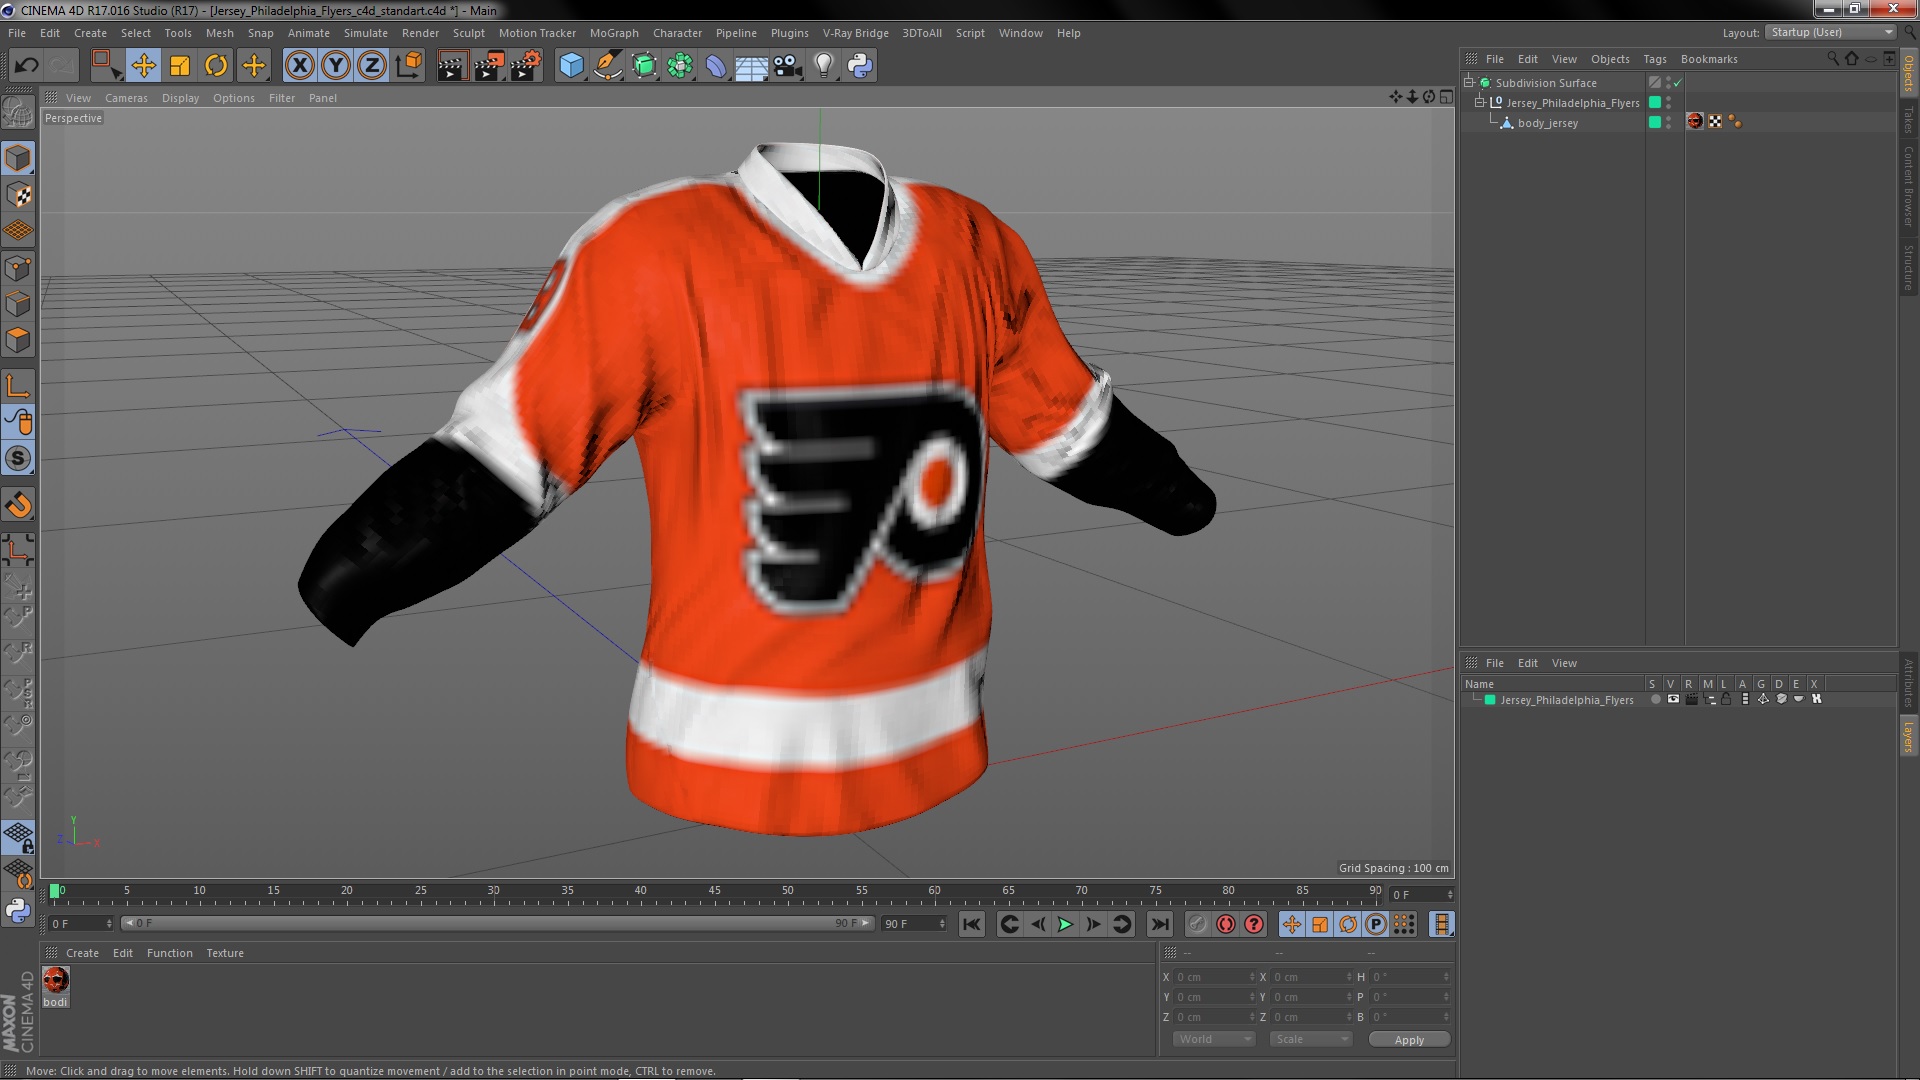Open the MoGraph menu

(x=614, y=33)
